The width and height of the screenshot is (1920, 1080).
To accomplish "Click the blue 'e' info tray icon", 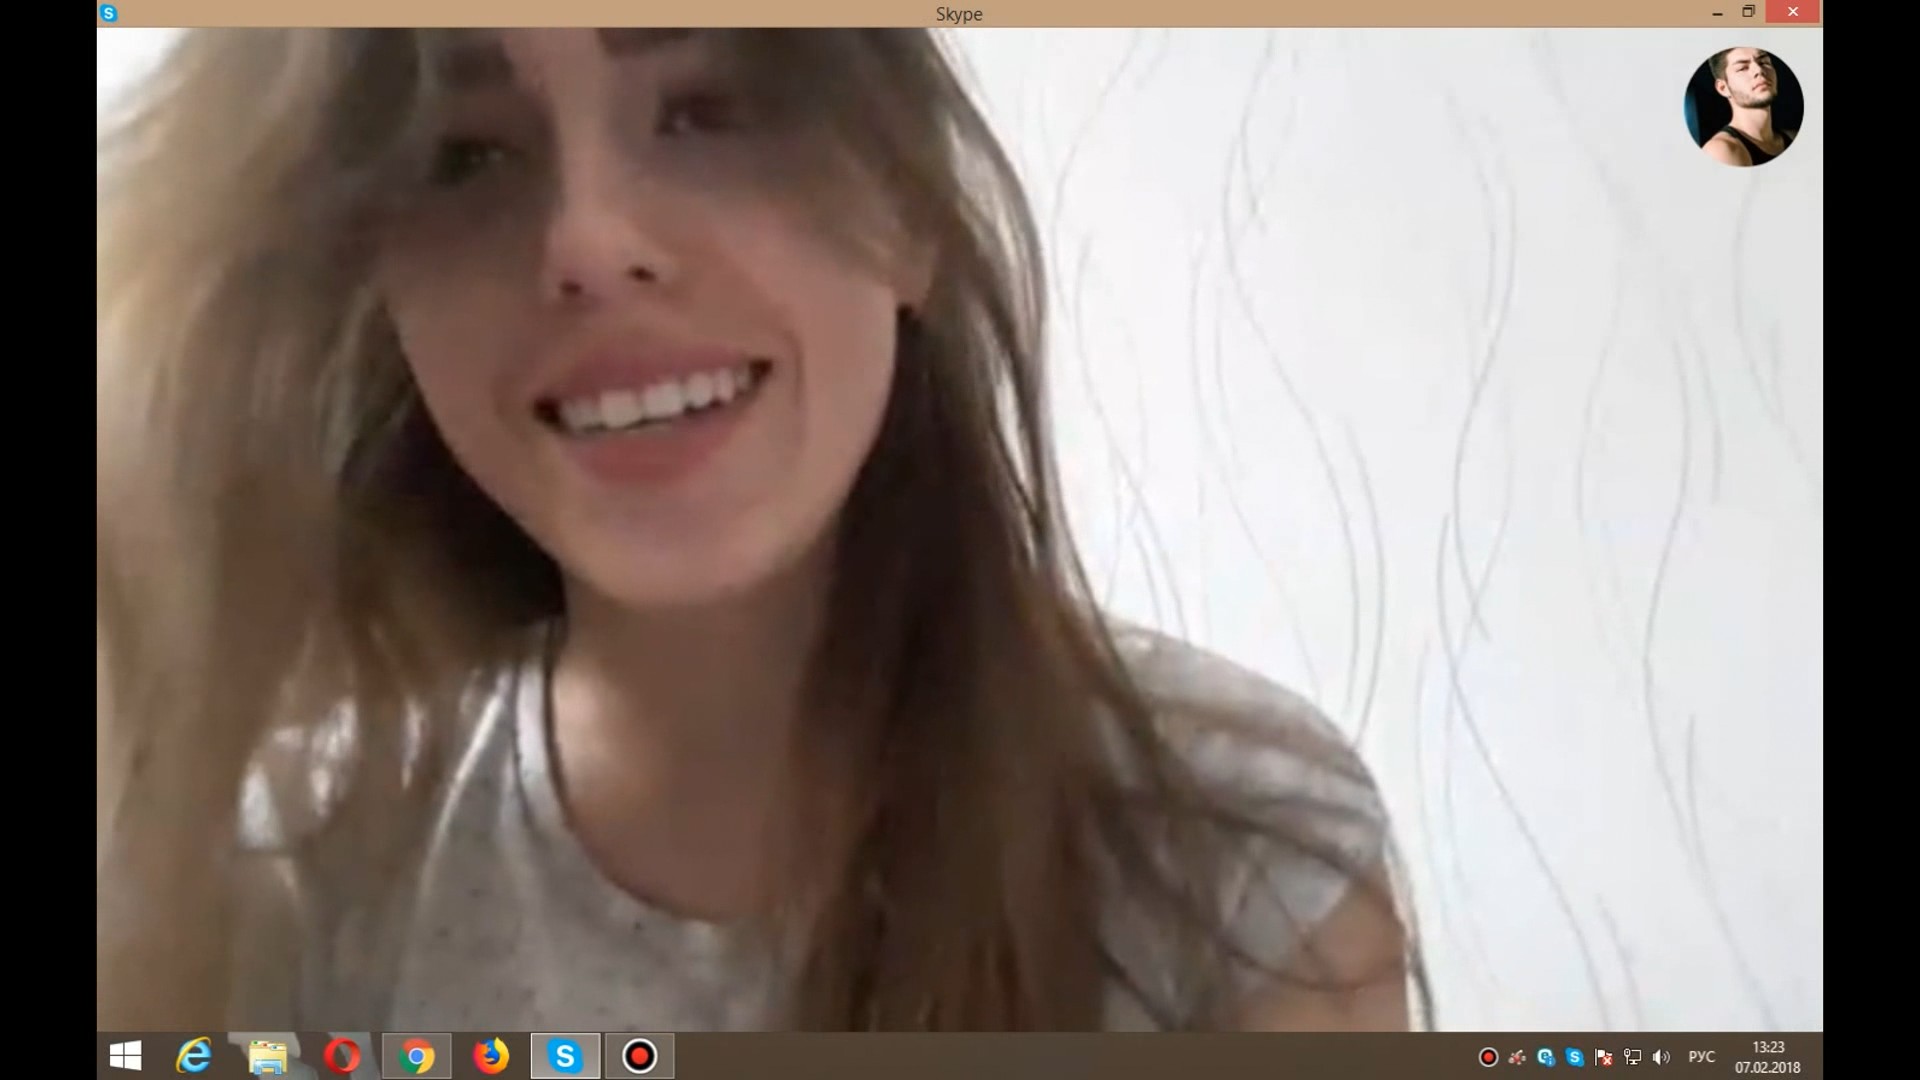I will [1546, 1057].
